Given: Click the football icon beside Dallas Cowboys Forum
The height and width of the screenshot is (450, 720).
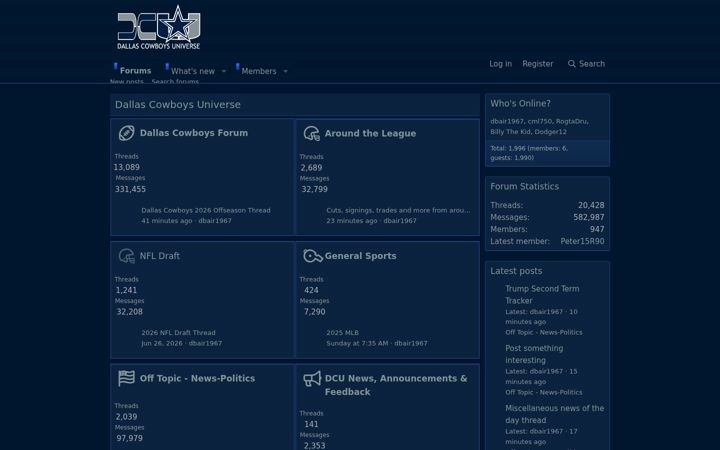Looking at the screenshot, I should 126,133.
